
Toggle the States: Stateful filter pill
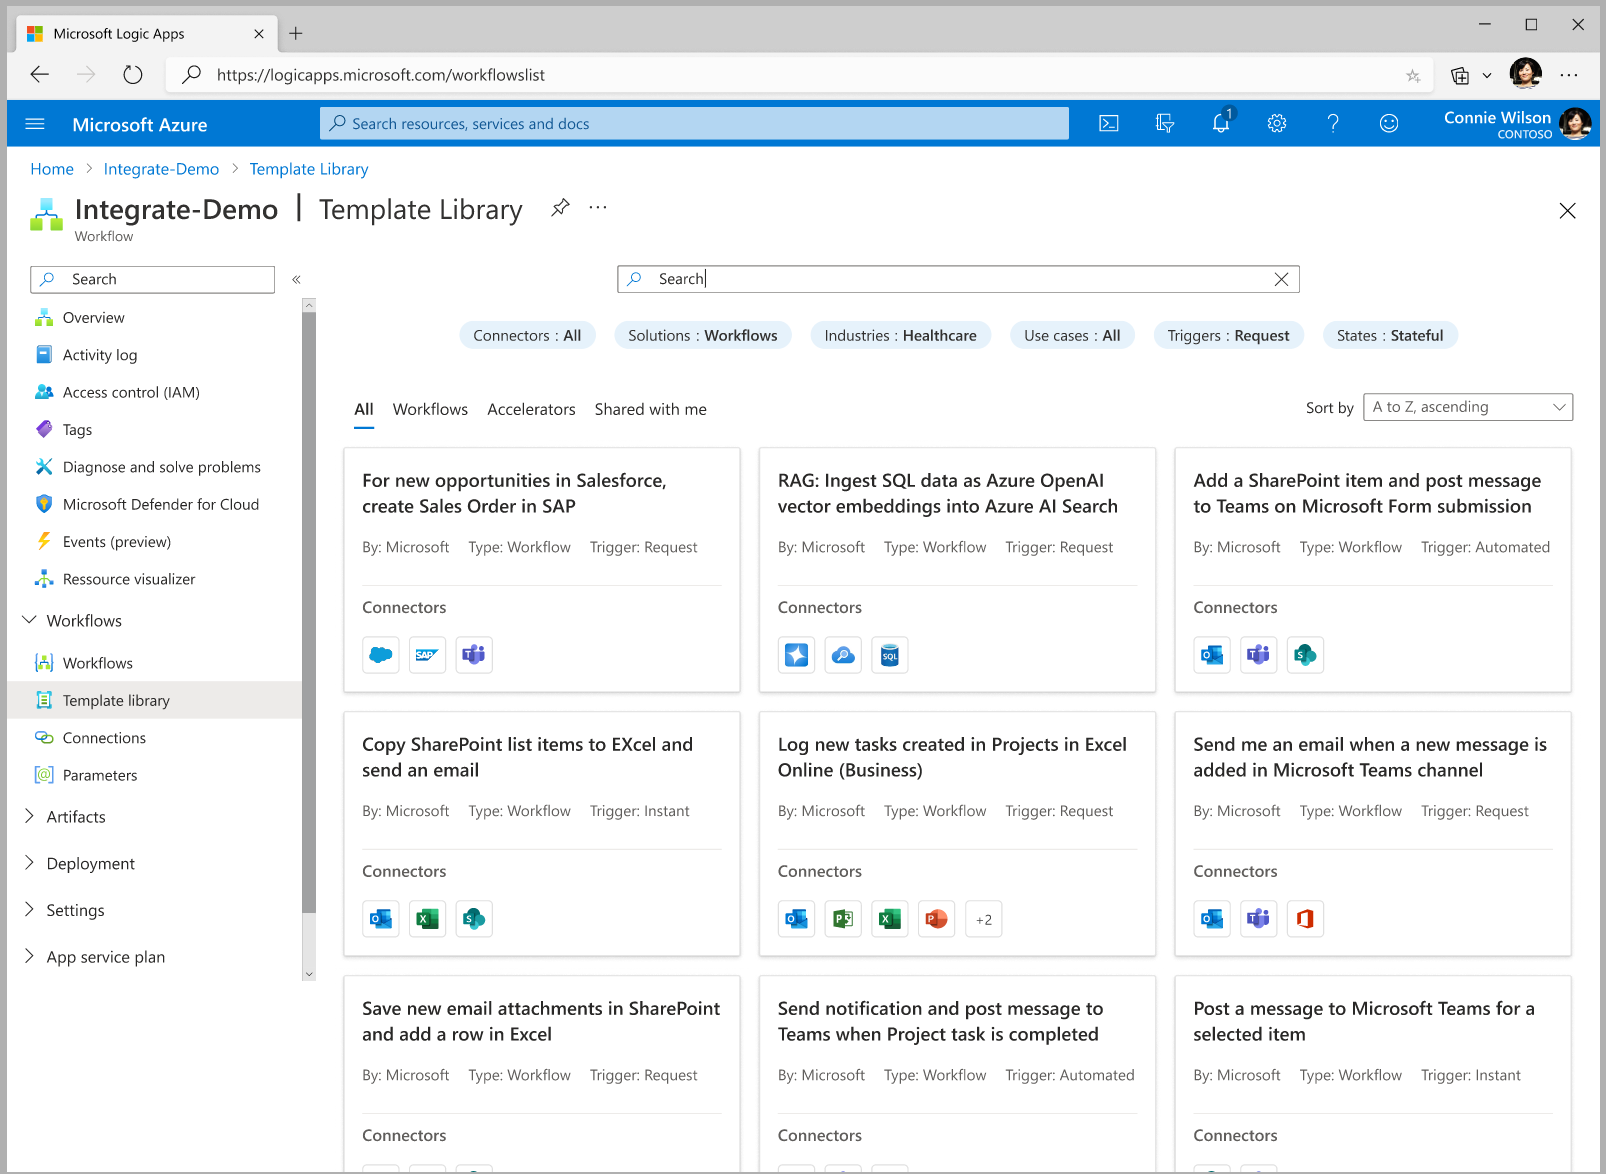pyautogui.click(x=1390, y=335)
